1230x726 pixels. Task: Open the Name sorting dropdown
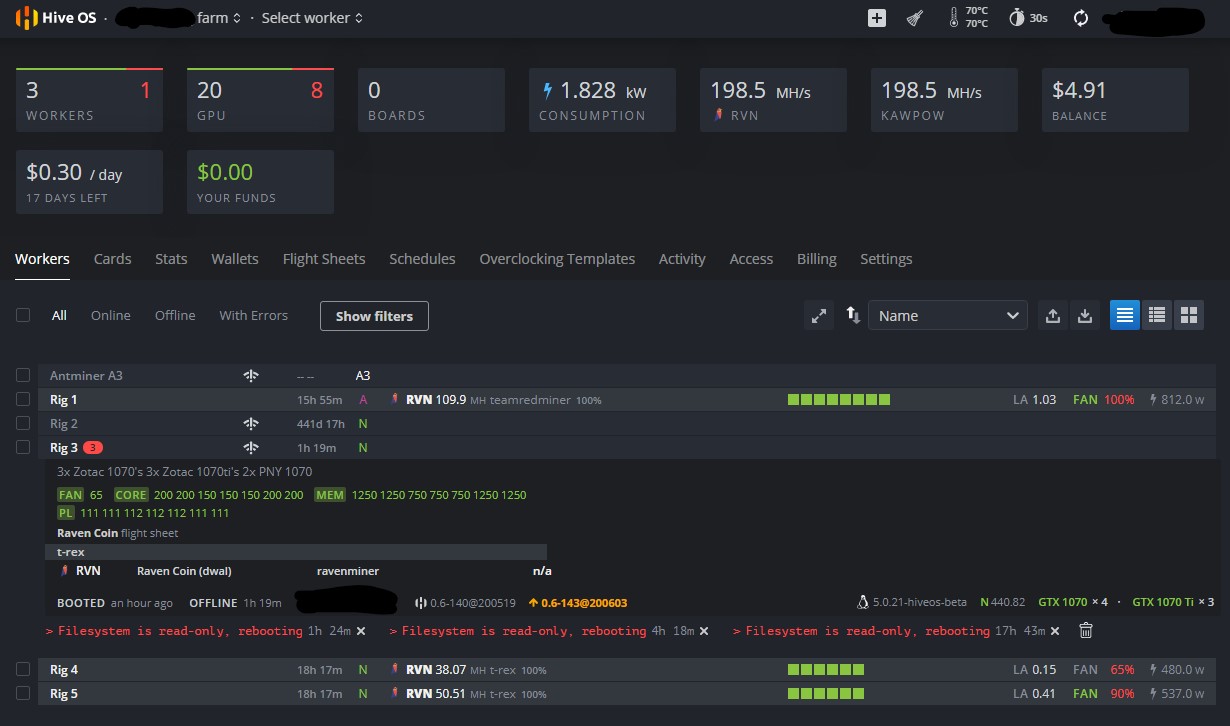946,315
